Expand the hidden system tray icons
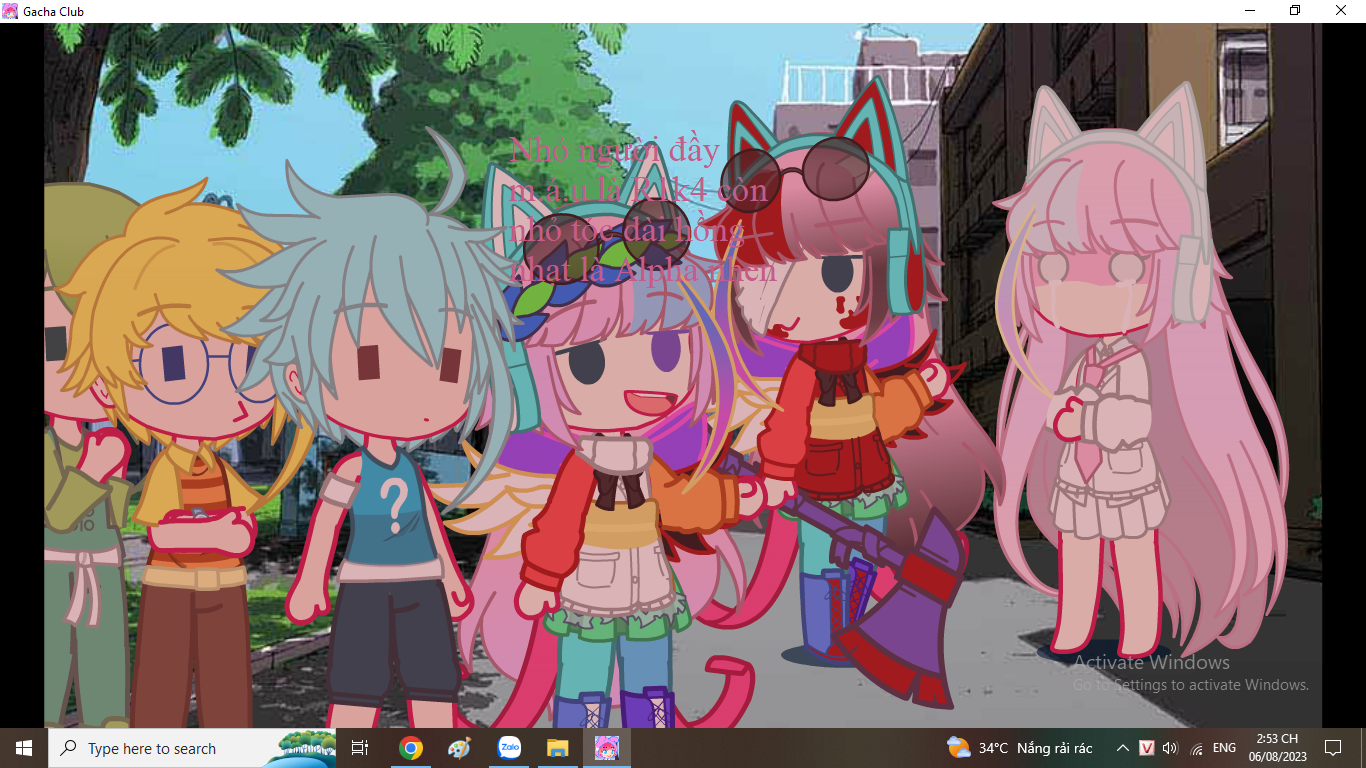1366x768 pixels. pos(1122,748)
